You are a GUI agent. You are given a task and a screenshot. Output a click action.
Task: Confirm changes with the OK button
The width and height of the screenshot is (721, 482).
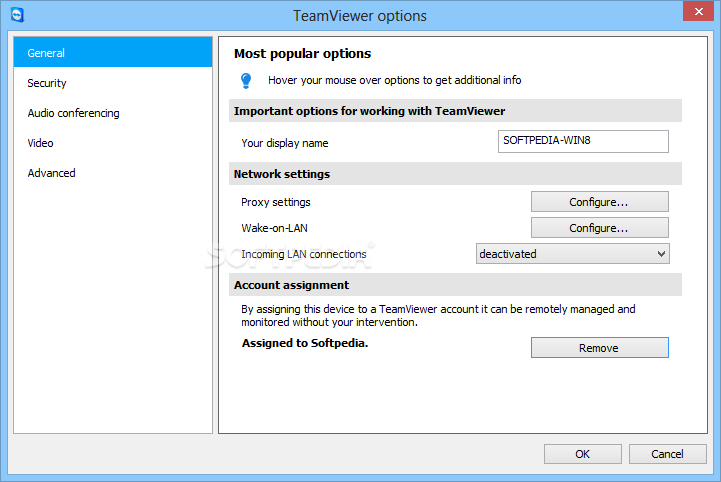[583, 454]
